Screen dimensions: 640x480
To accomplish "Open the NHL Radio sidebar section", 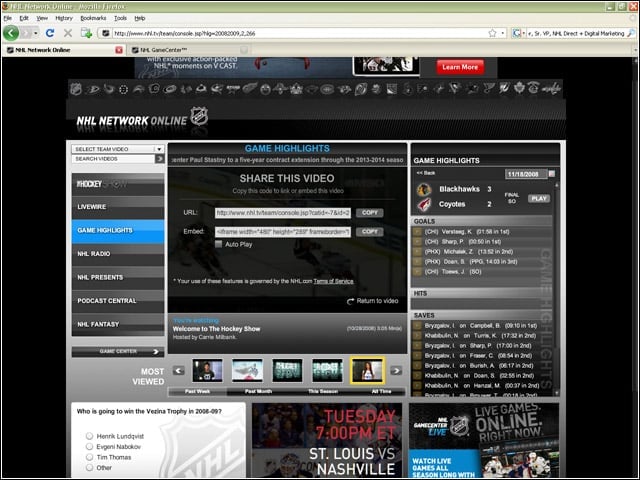I will tap(118, 254).
